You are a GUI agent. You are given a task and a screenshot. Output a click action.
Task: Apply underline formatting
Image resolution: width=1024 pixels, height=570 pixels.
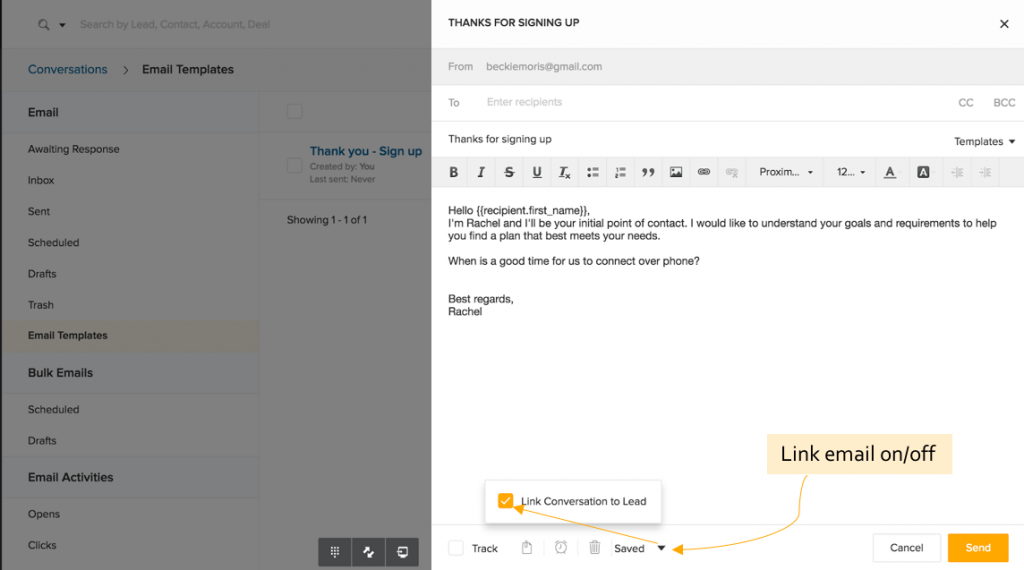(x=537, y=172)
